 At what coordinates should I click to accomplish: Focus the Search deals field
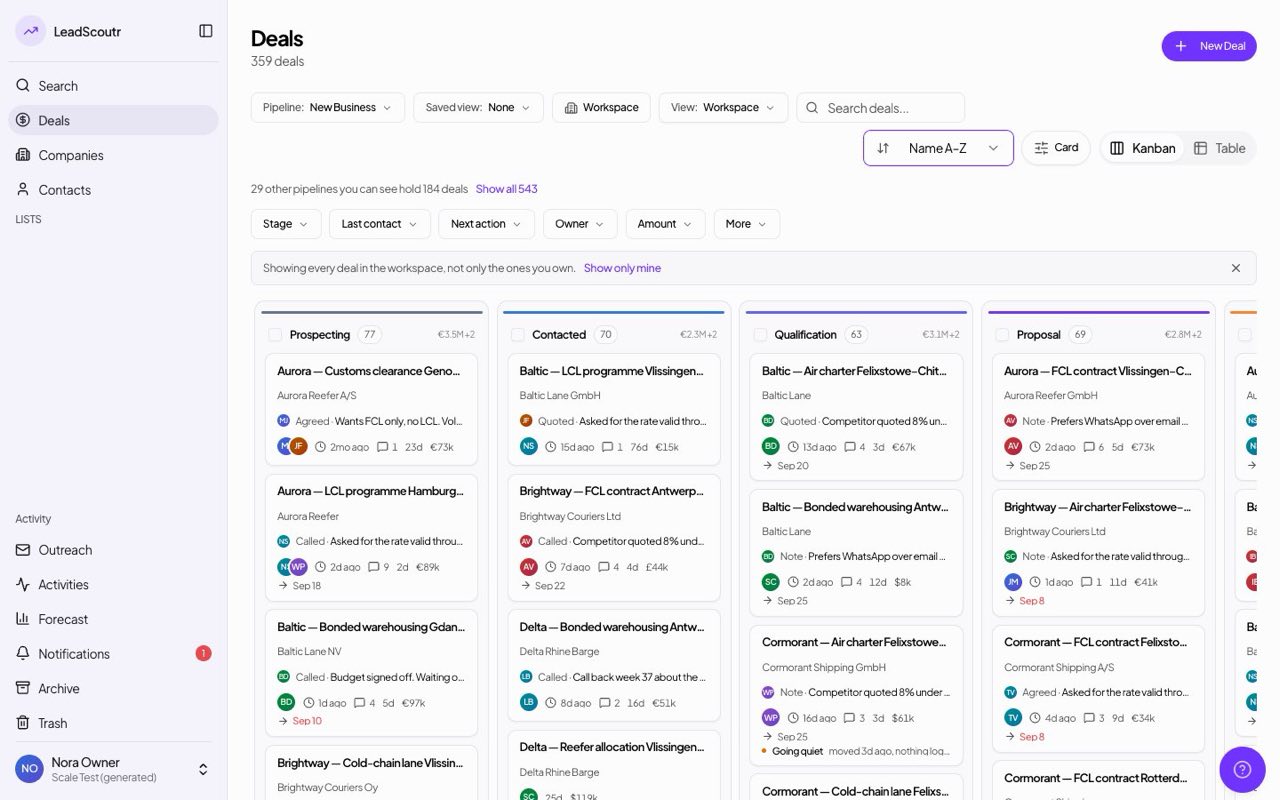pyautogui.click(x=881, y=108)
